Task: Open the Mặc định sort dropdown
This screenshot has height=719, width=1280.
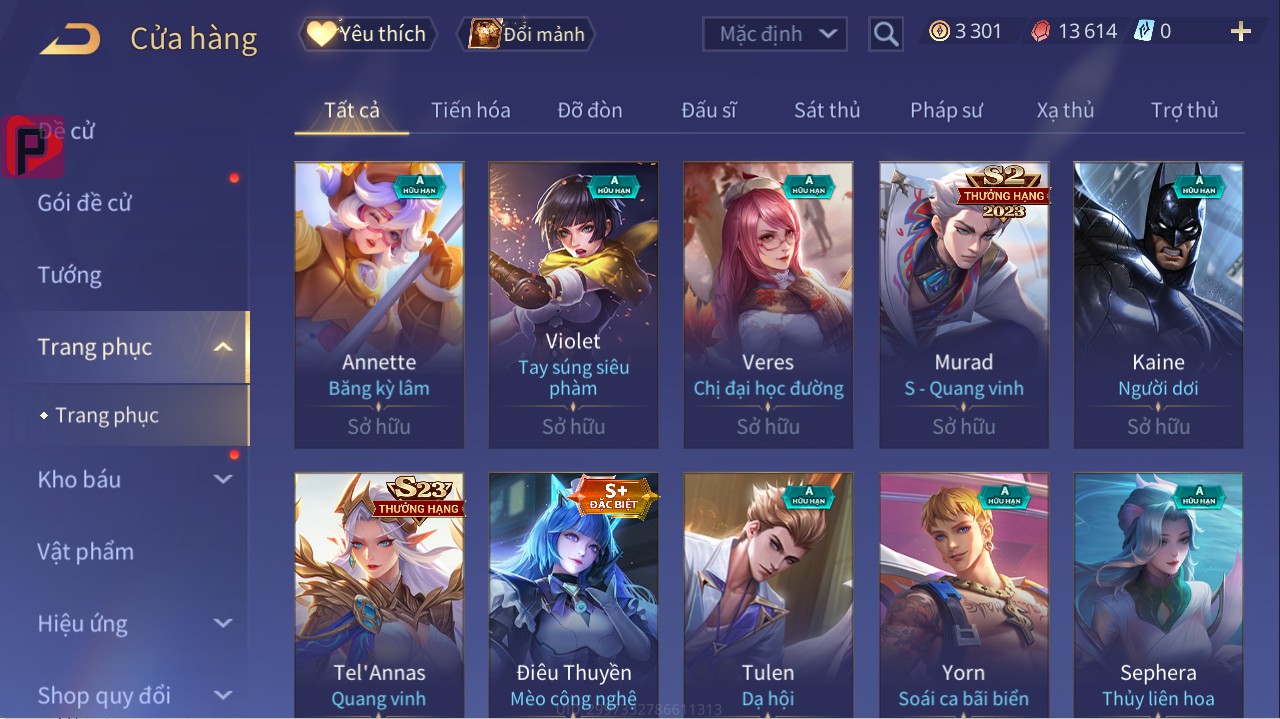Action: (775, 34)
